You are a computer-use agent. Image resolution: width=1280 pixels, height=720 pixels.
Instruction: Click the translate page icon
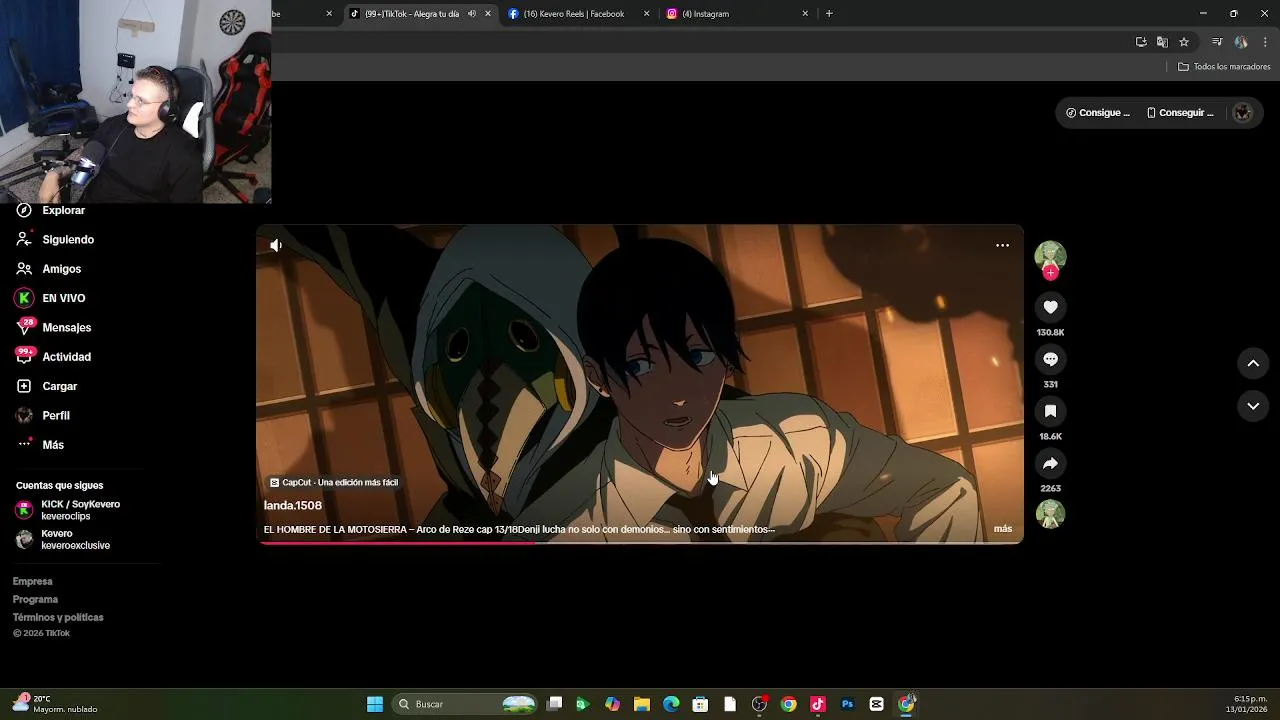point(1162,42)
